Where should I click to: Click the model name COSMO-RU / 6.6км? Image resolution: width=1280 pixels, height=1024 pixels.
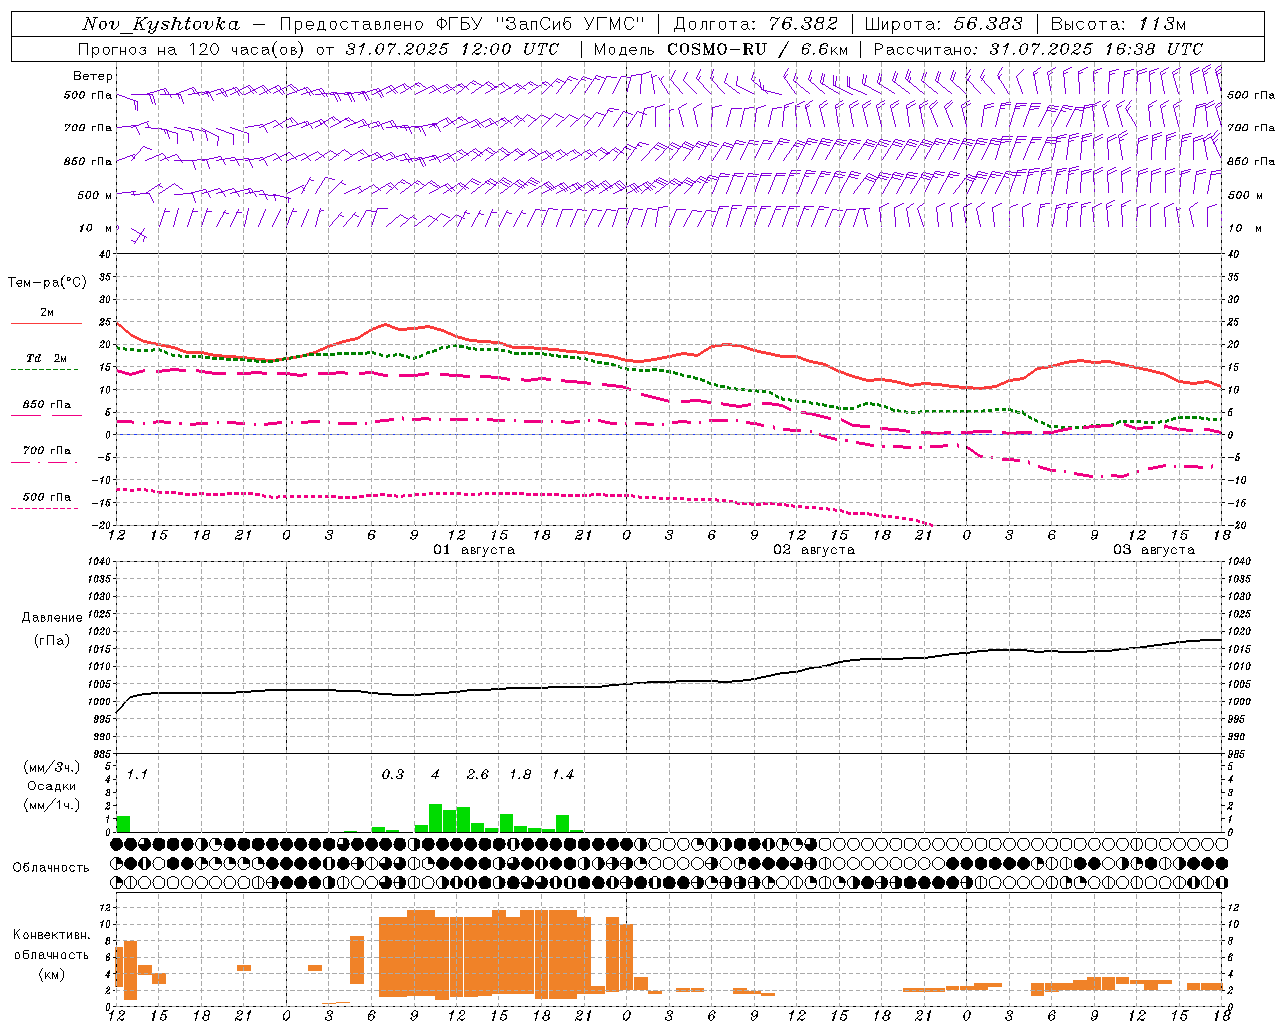tap(757, 49)
